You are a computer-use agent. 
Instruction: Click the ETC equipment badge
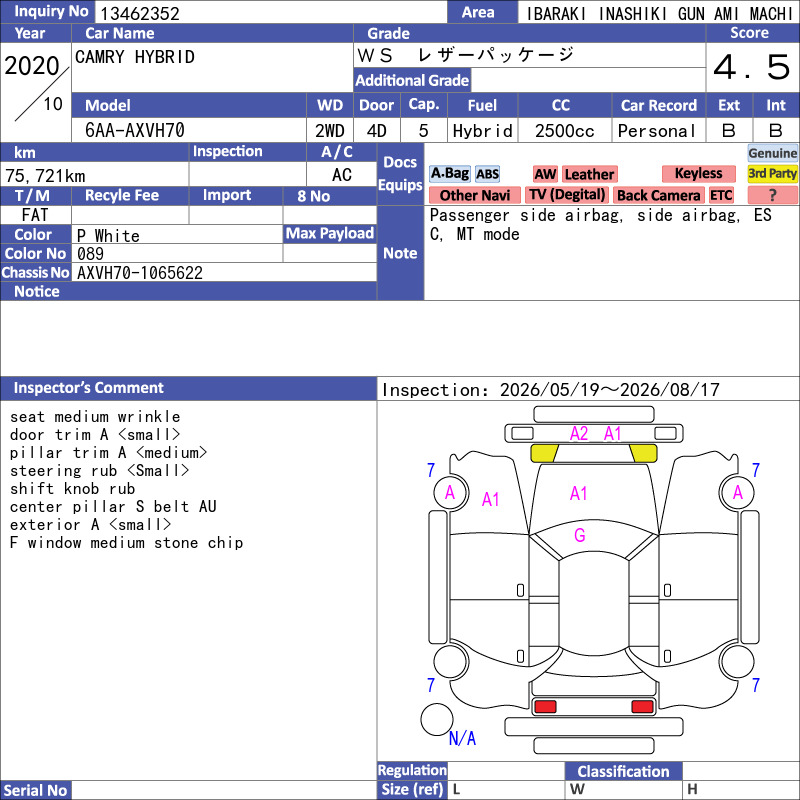point(721,195)
